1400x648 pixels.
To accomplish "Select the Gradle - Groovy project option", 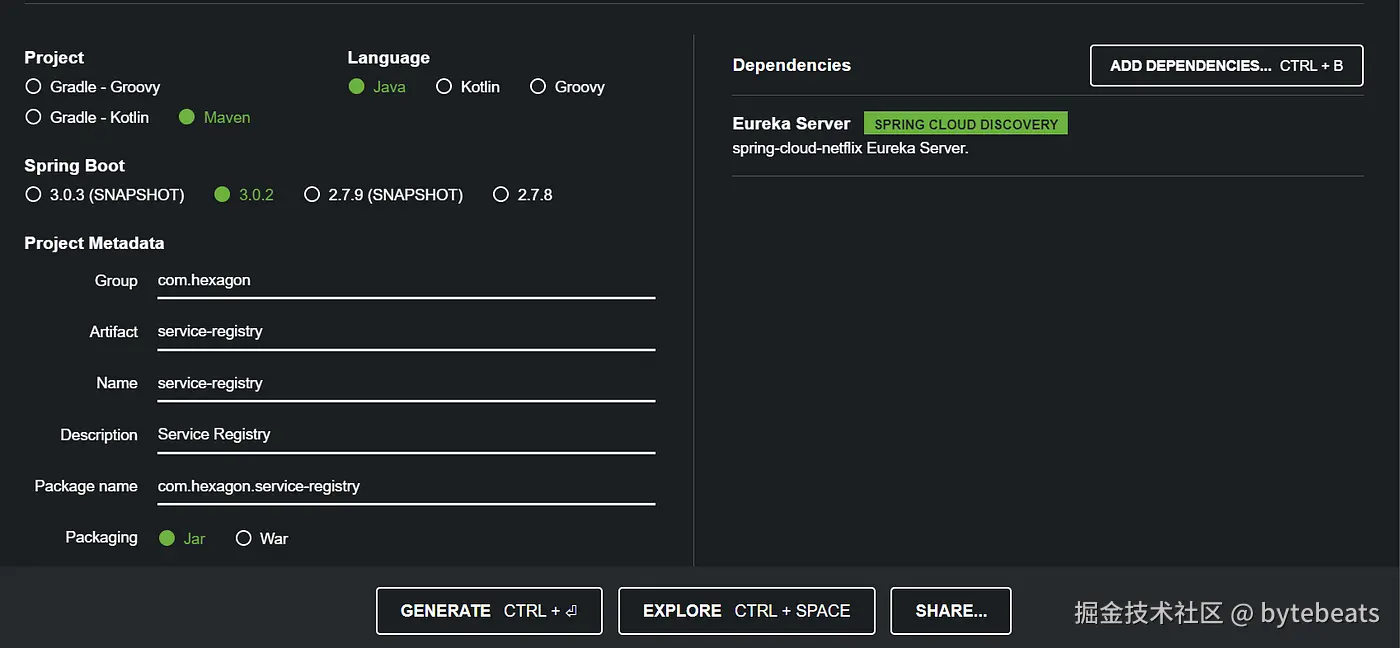I will [x=34, y=87].
